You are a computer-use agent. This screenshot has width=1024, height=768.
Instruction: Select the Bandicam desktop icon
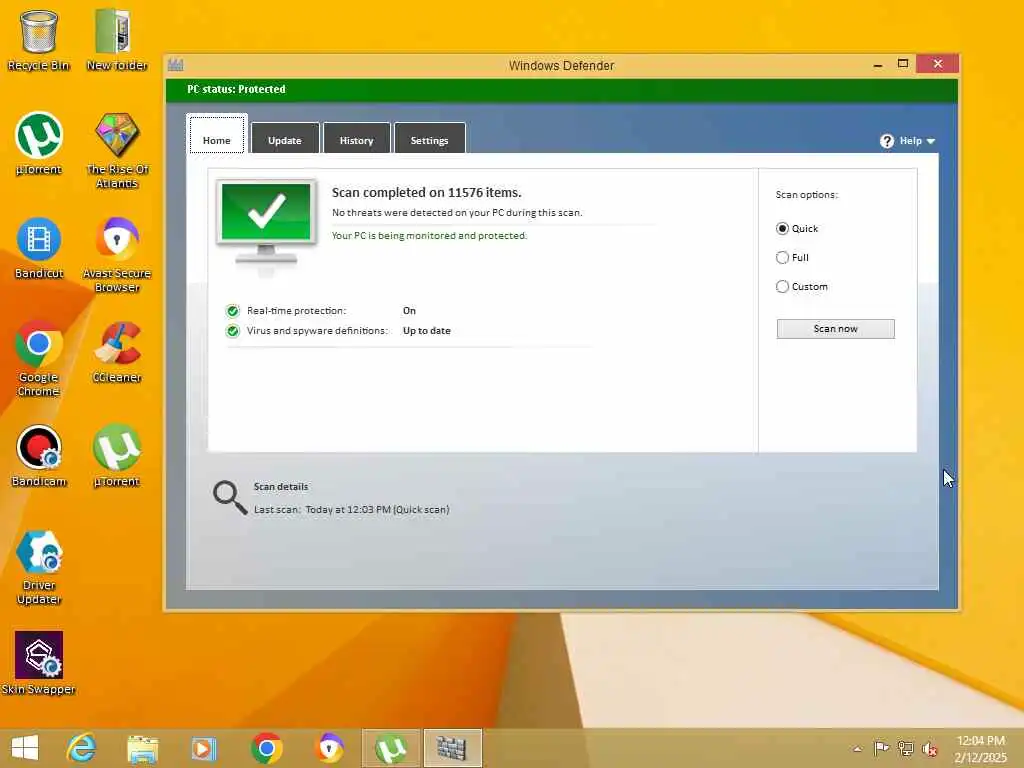click(x=39, y=456)
